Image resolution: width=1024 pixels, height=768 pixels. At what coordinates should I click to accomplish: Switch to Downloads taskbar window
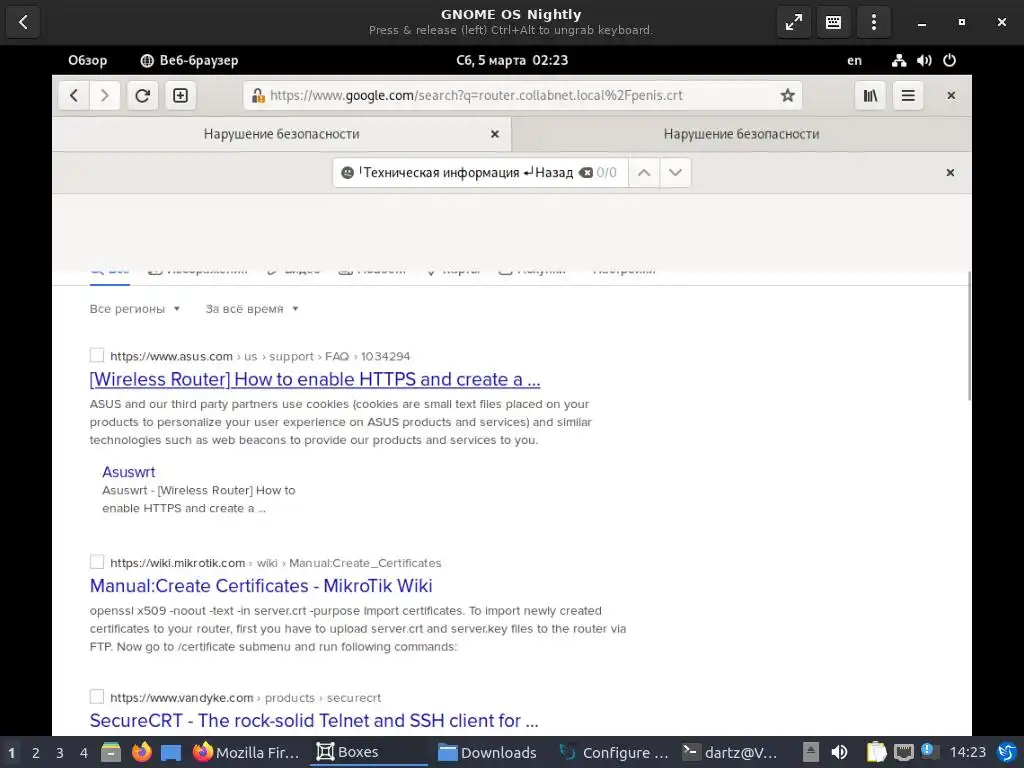(x=487, y=752)
